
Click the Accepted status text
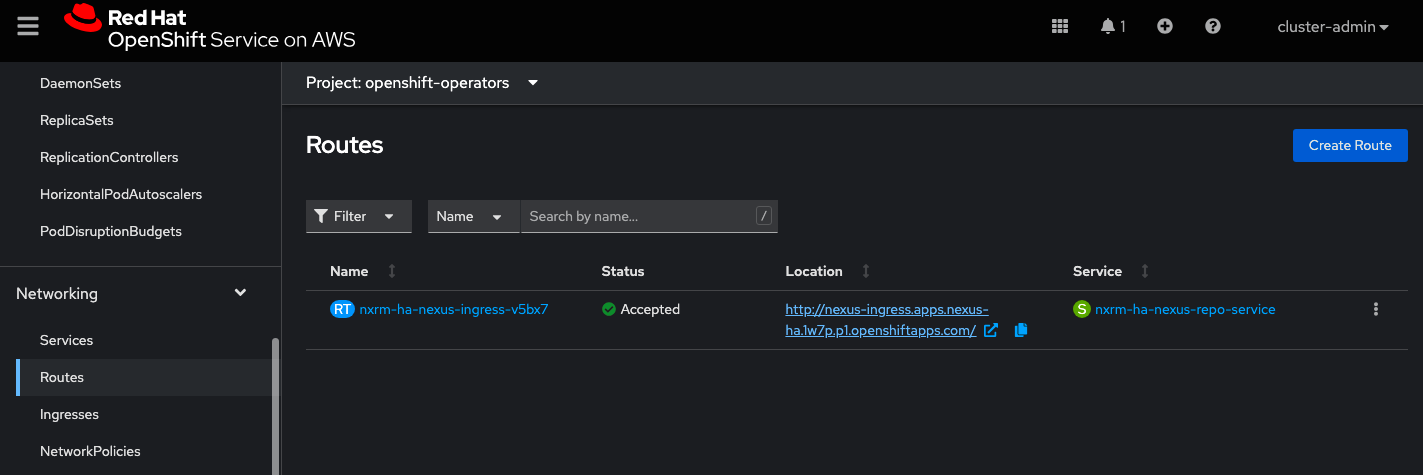pyautogui.click(x=650, y=310)
